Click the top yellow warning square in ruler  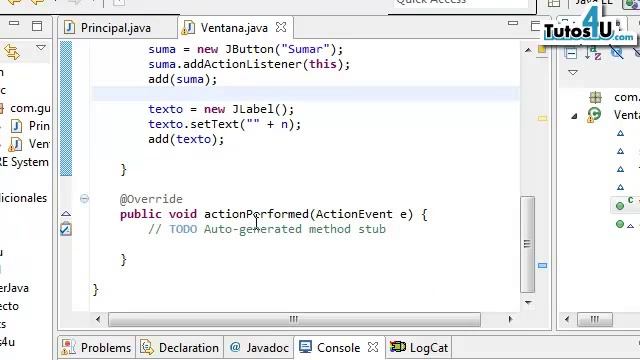(x=542, y=50)
